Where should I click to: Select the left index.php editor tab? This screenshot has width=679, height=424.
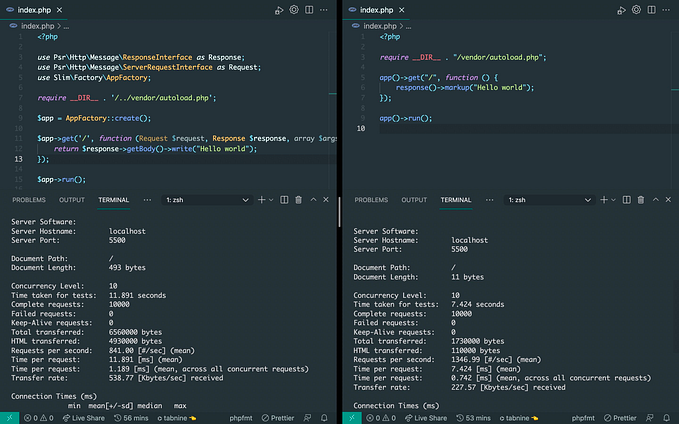pyautogui.click(x=34, y=10)
